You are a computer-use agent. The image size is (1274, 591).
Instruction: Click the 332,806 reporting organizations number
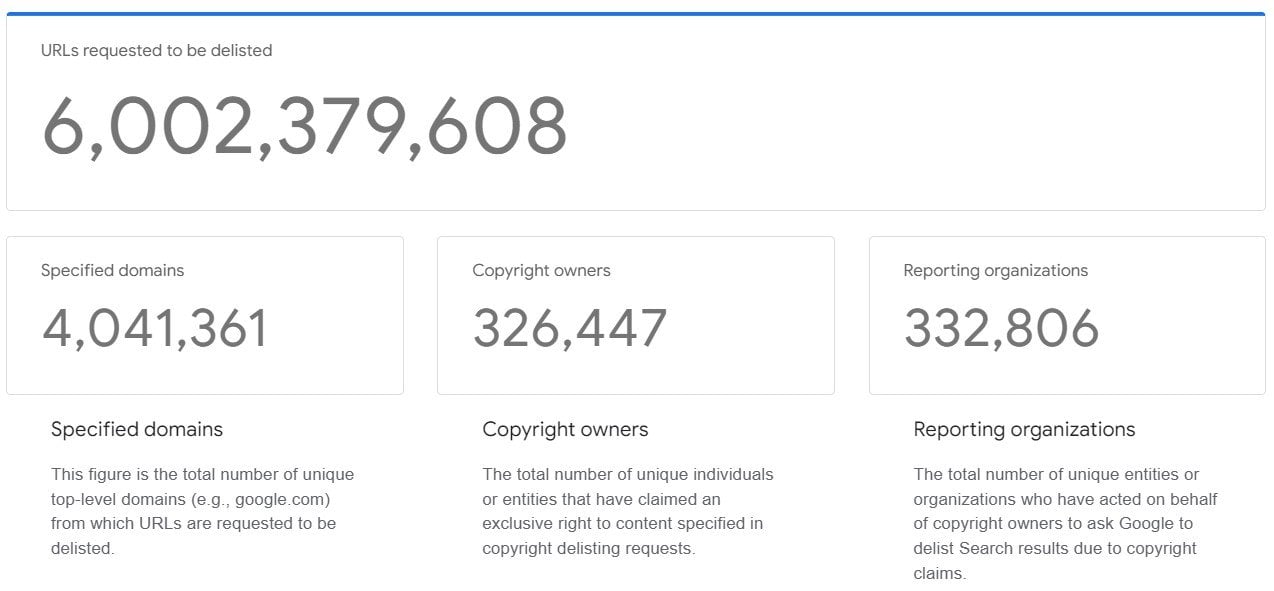pyautogui.click(x=1001, y=328)
